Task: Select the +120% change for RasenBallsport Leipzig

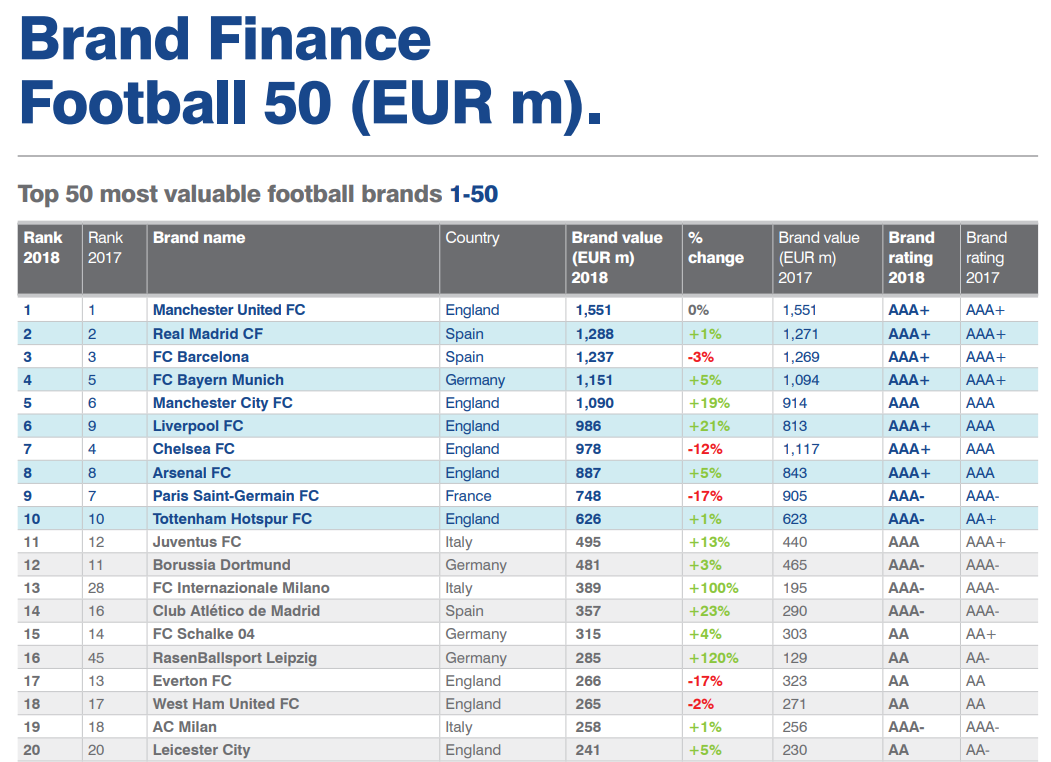Action: coord(713,658)
